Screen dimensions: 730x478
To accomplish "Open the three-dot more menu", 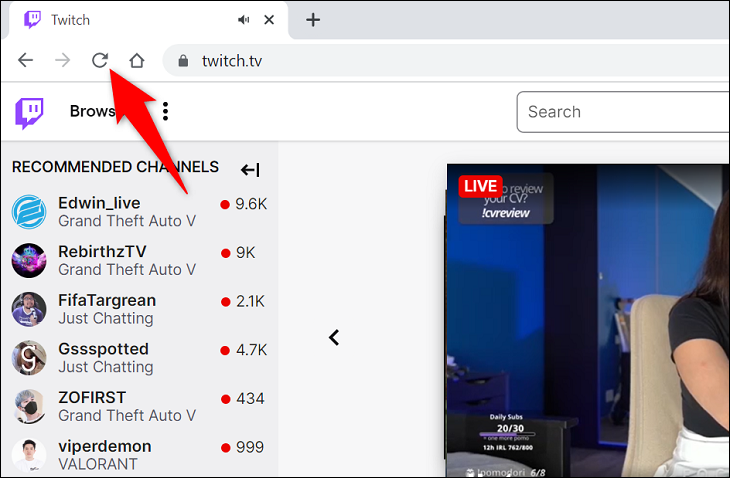I will pyautogui.click(x=165, y=111).
